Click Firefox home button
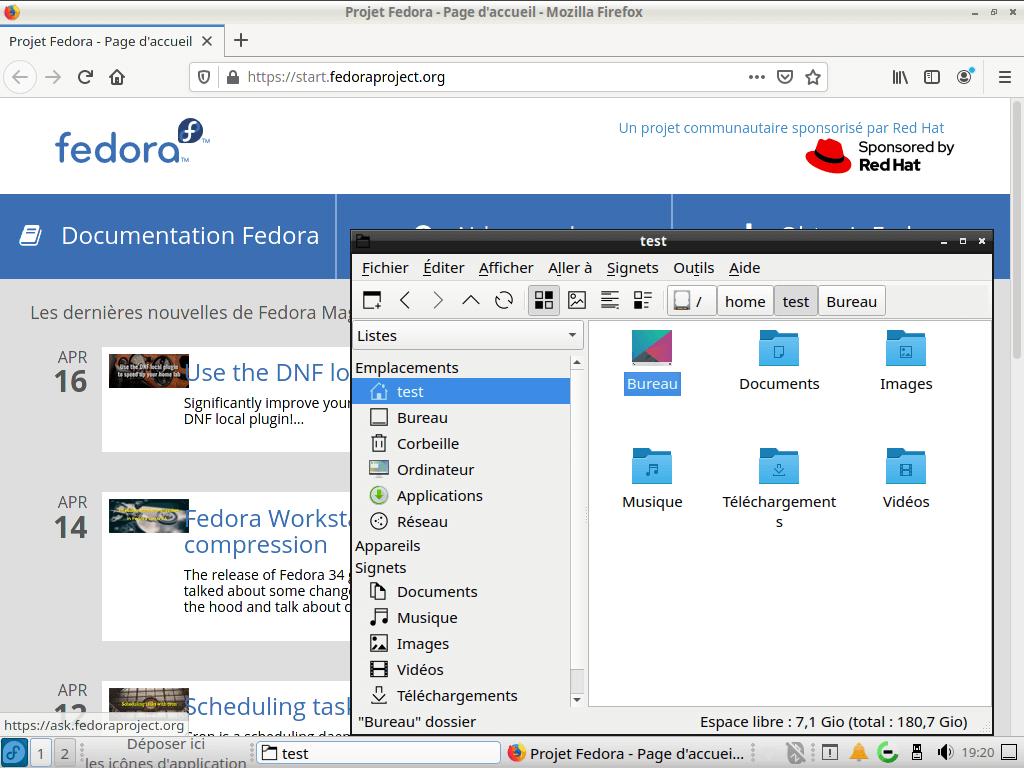Viewport: 1024px width, 768px height. tap(117, 77)
